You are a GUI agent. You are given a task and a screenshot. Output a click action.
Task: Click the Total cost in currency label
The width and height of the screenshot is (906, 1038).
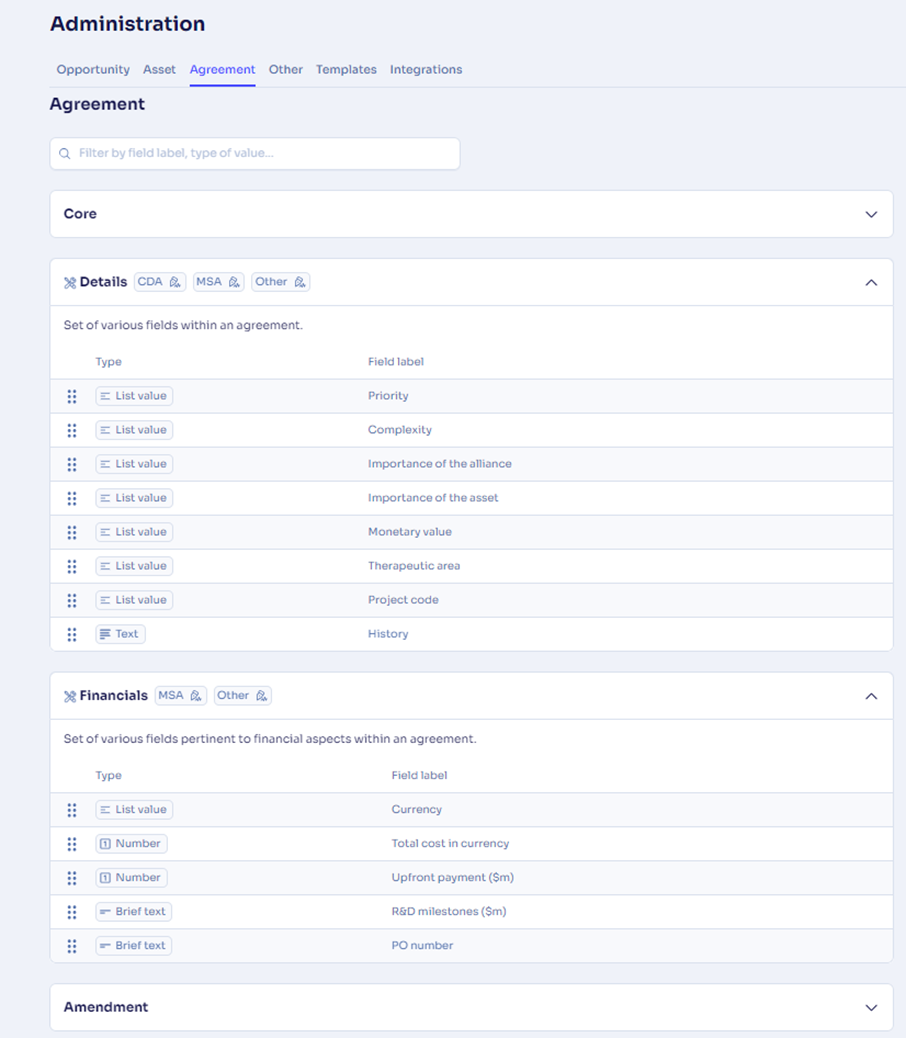click(450, 843)
